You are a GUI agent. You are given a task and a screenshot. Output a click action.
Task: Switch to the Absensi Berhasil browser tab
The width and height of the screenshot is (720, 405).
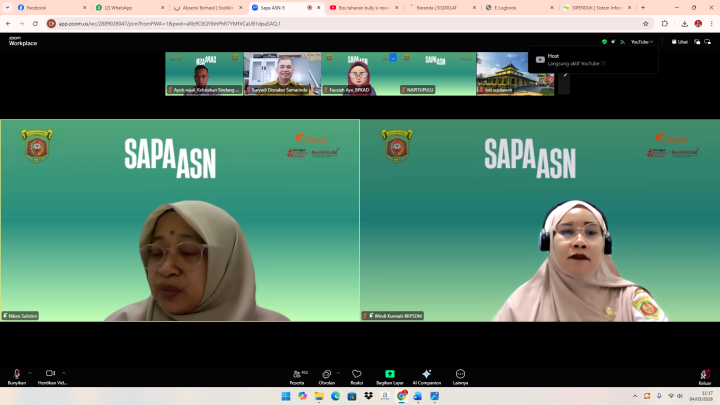[x=207, y=8]
